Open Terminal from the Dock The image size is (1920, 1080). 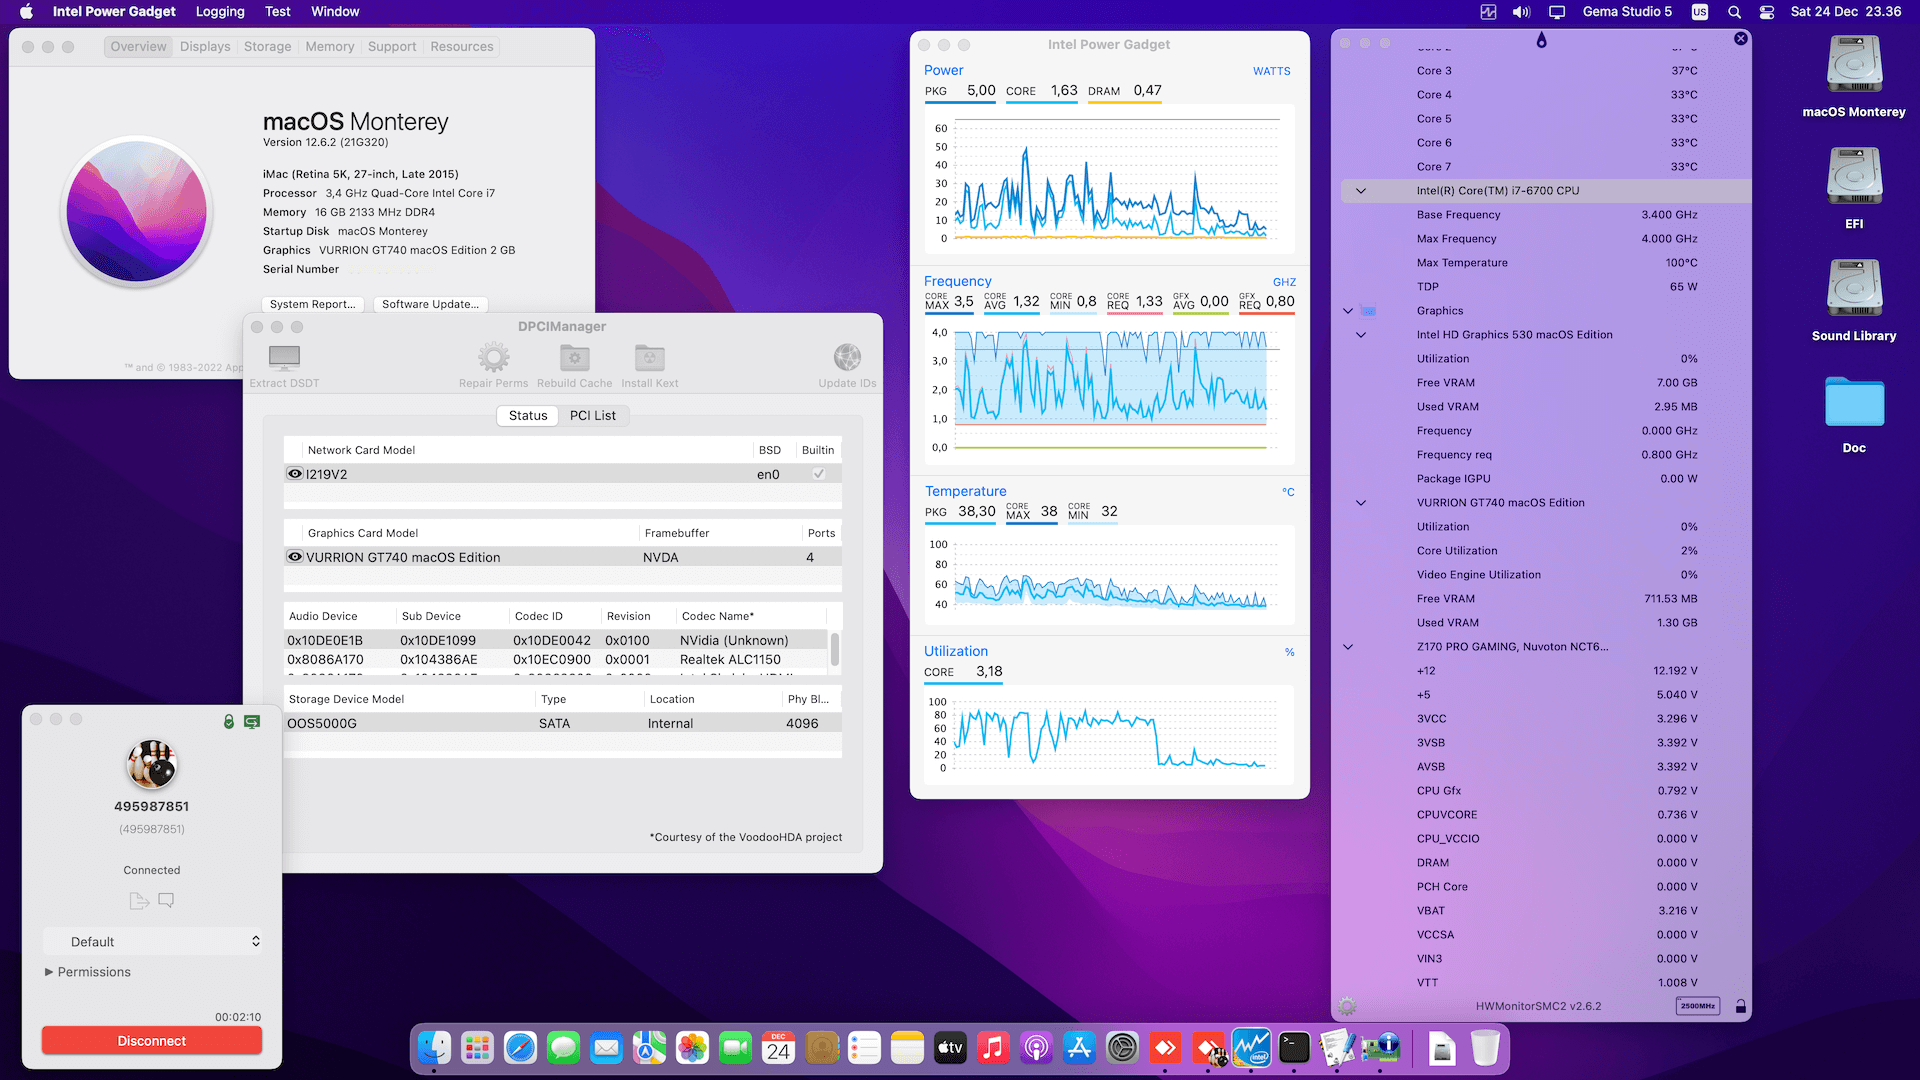pos(1294,1048)
